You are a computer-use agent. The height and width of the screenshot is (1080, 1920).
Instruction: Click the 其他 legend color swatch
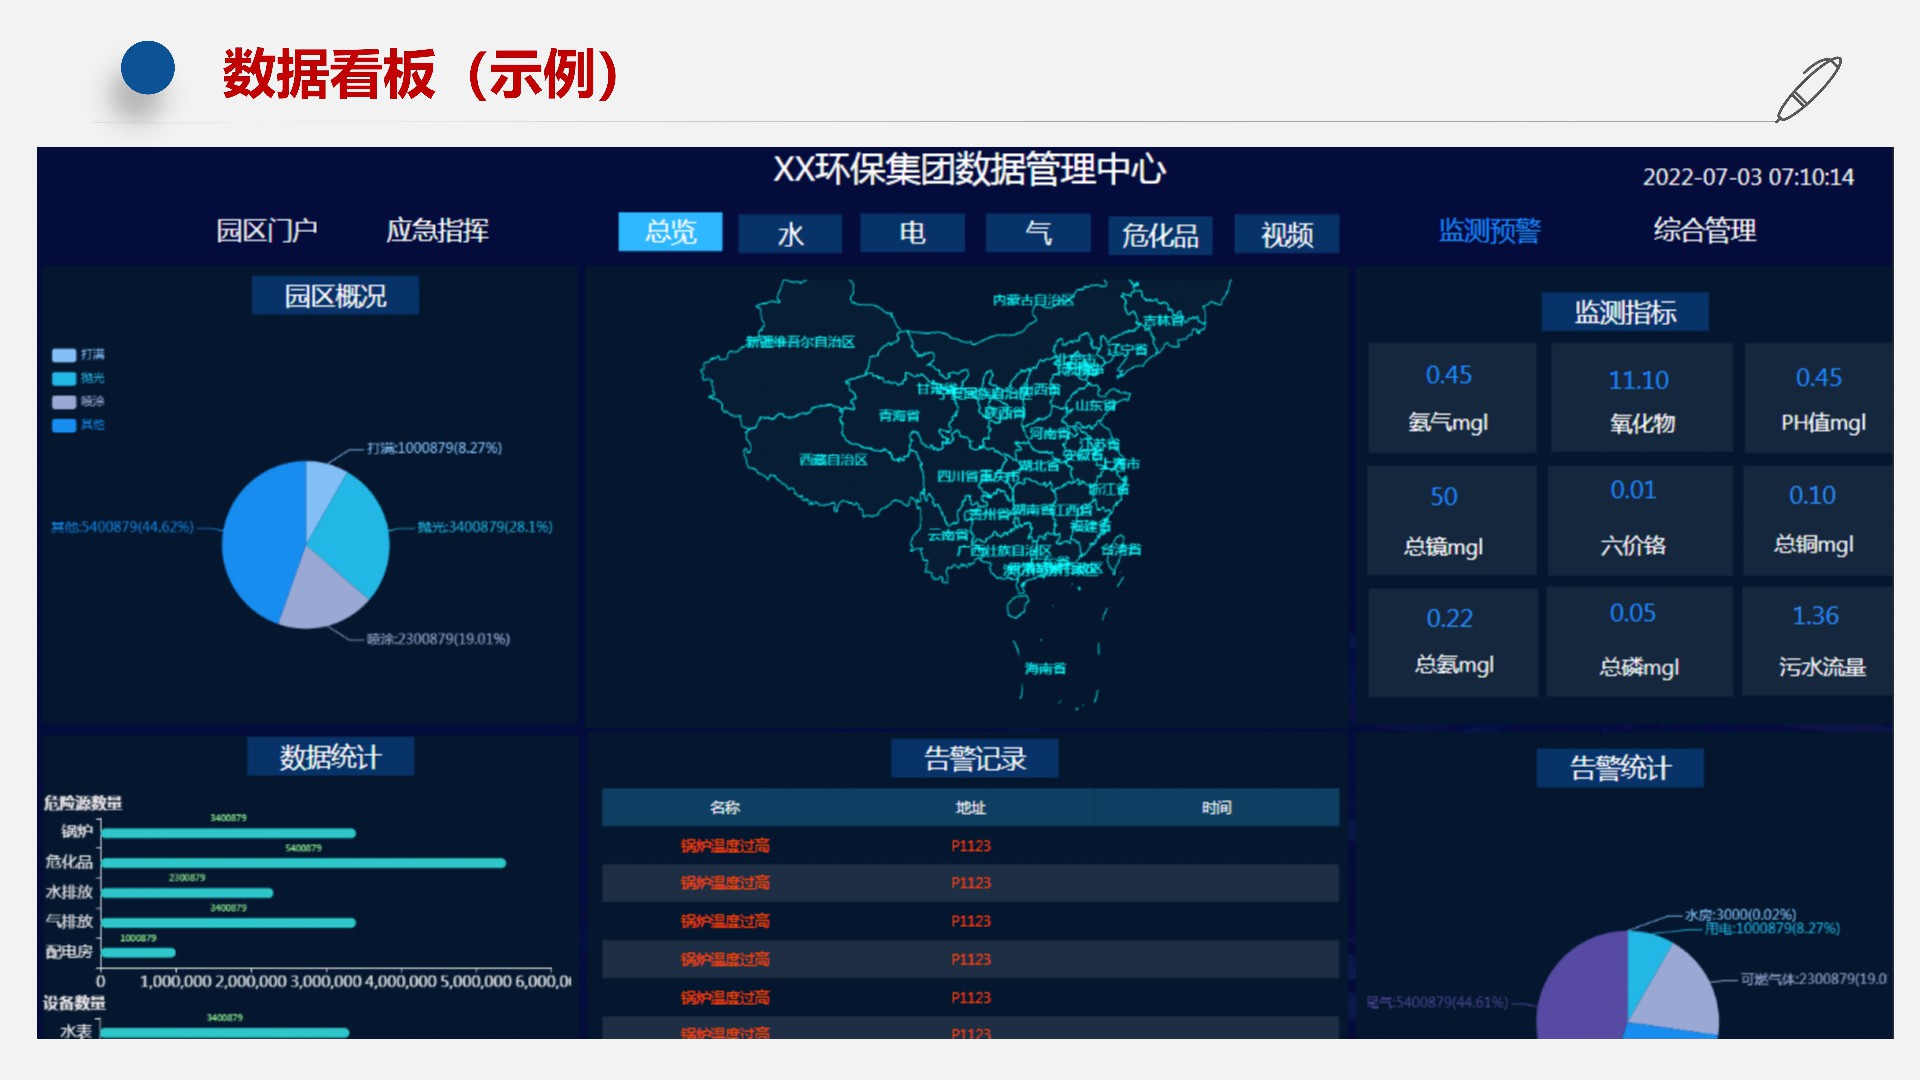click(64, 425)
